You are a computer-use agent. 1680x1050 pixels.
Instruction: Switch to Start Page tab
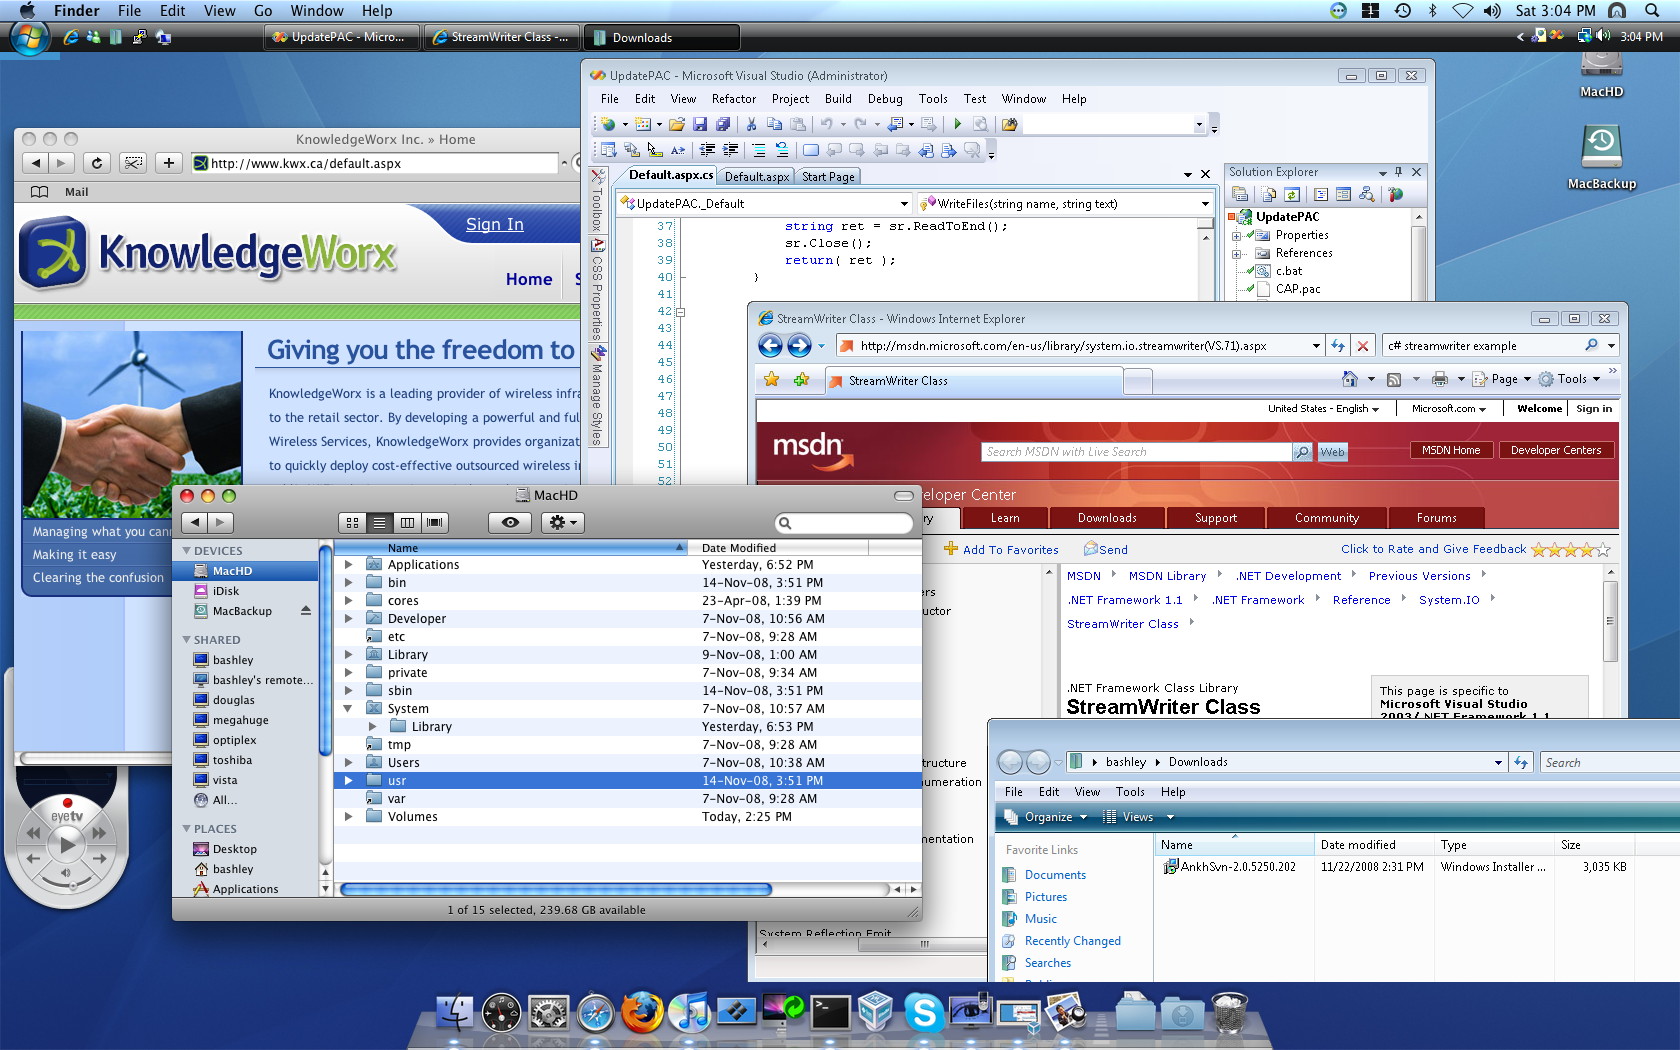click(x=828, y=177)
